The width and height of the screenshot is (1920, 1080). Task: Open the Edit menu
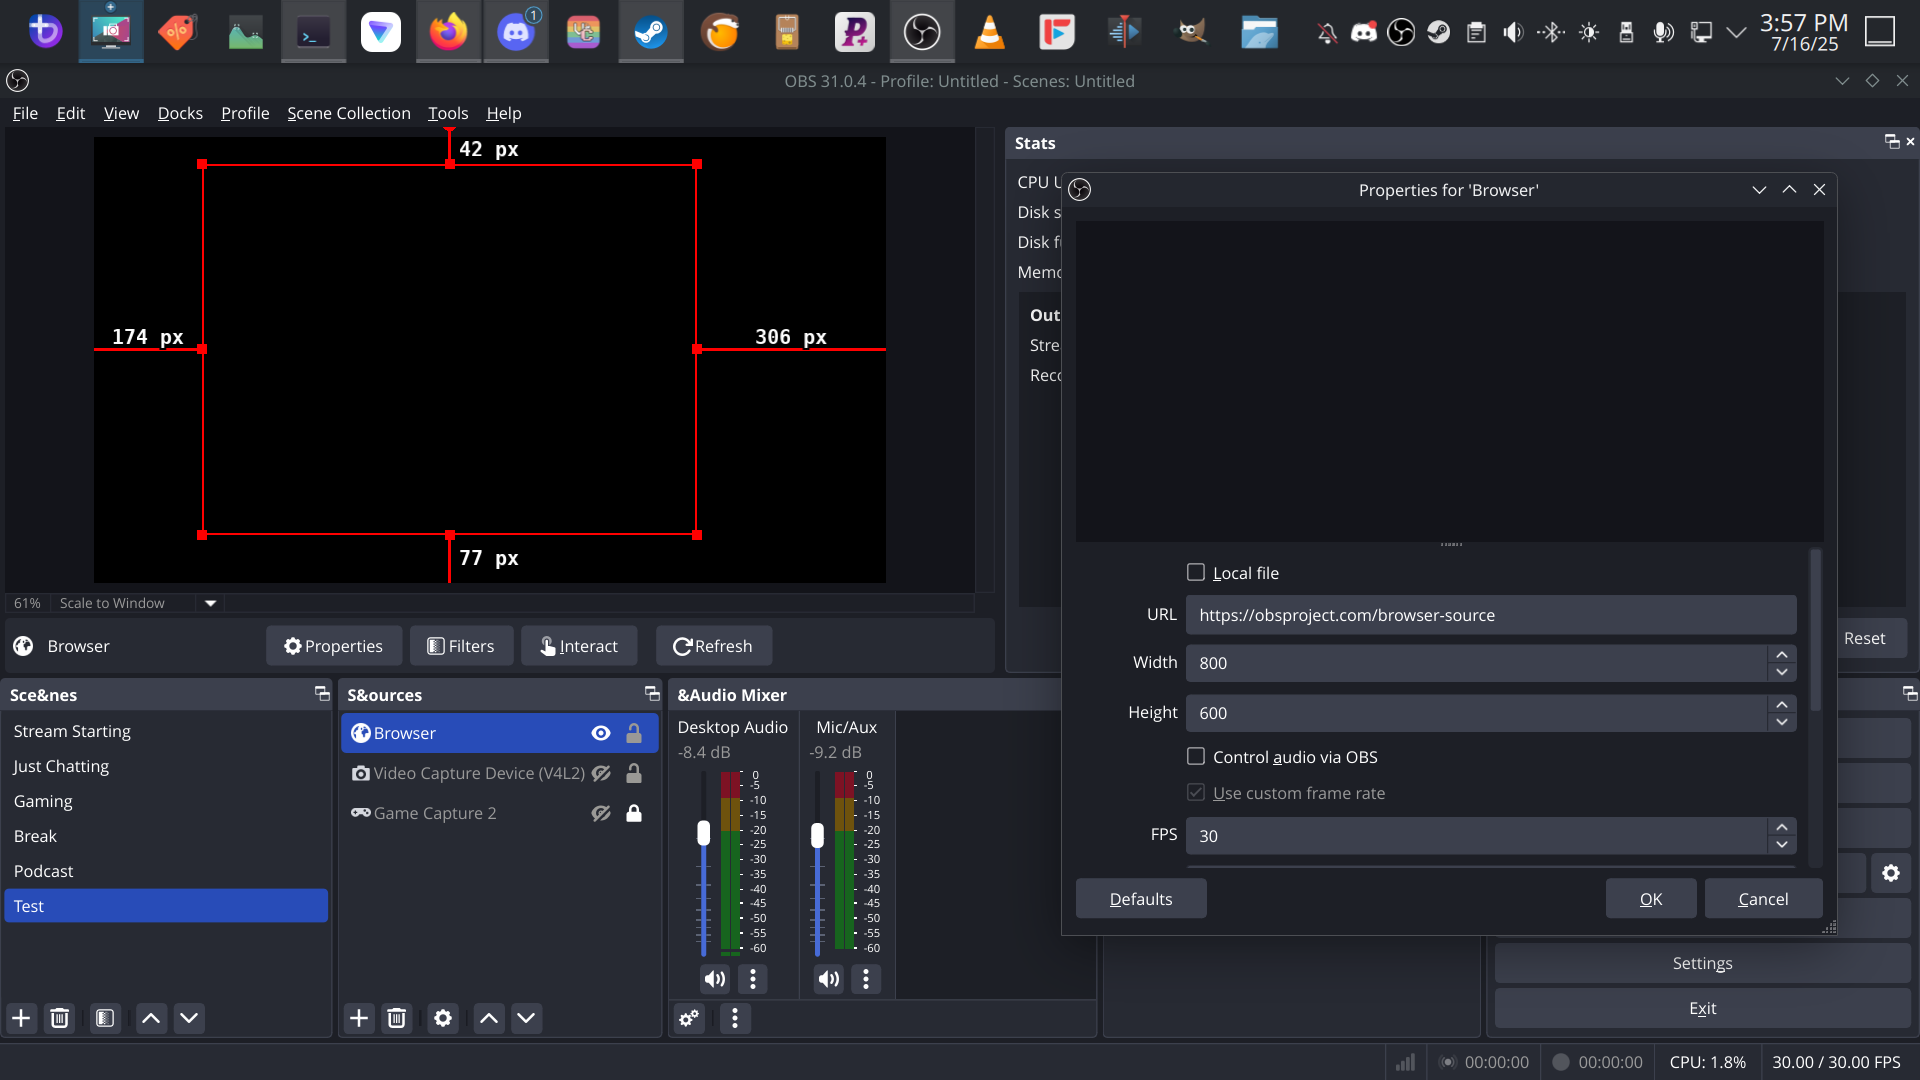[x=70, y=113]
